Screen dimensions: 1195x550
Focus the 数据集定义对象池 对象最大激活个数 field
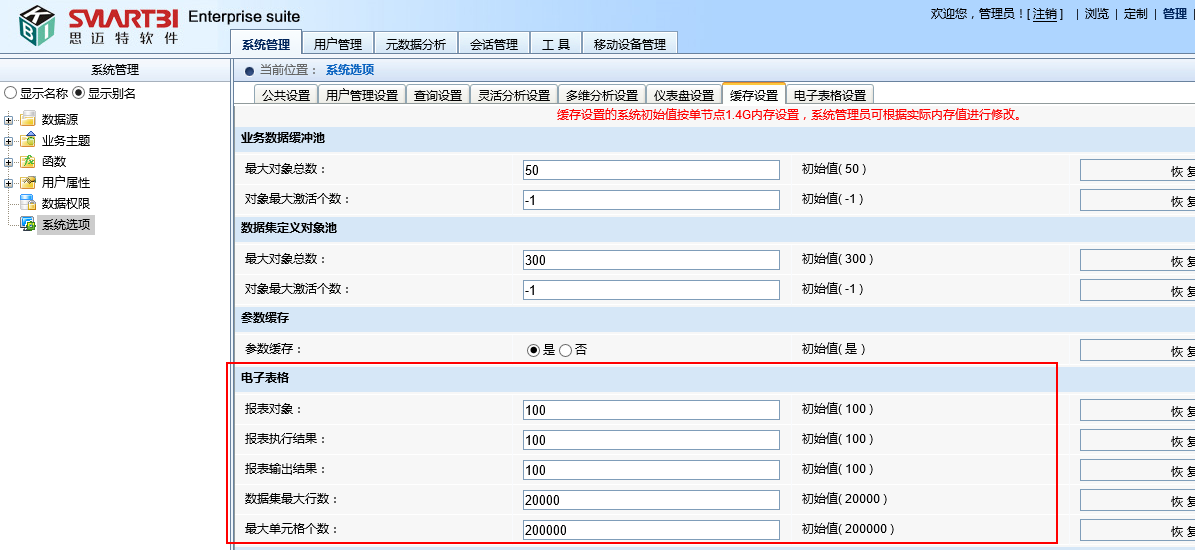(x=652, y=289)
